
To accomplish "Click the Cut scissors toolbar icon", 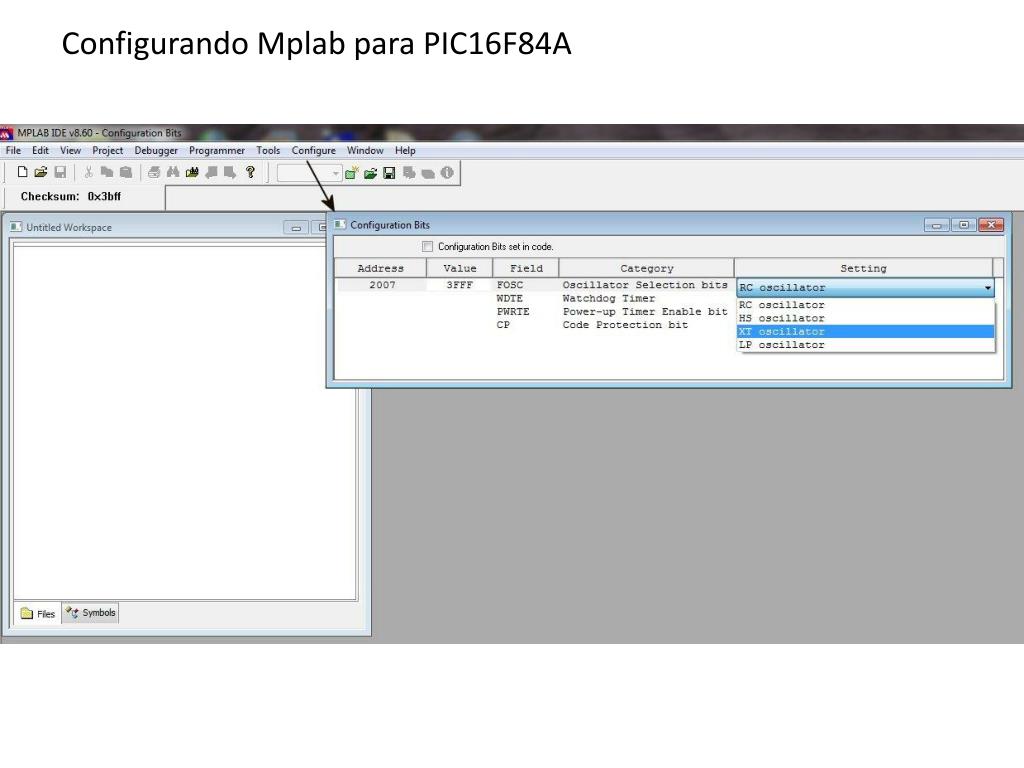I will (x=88, y=172).
